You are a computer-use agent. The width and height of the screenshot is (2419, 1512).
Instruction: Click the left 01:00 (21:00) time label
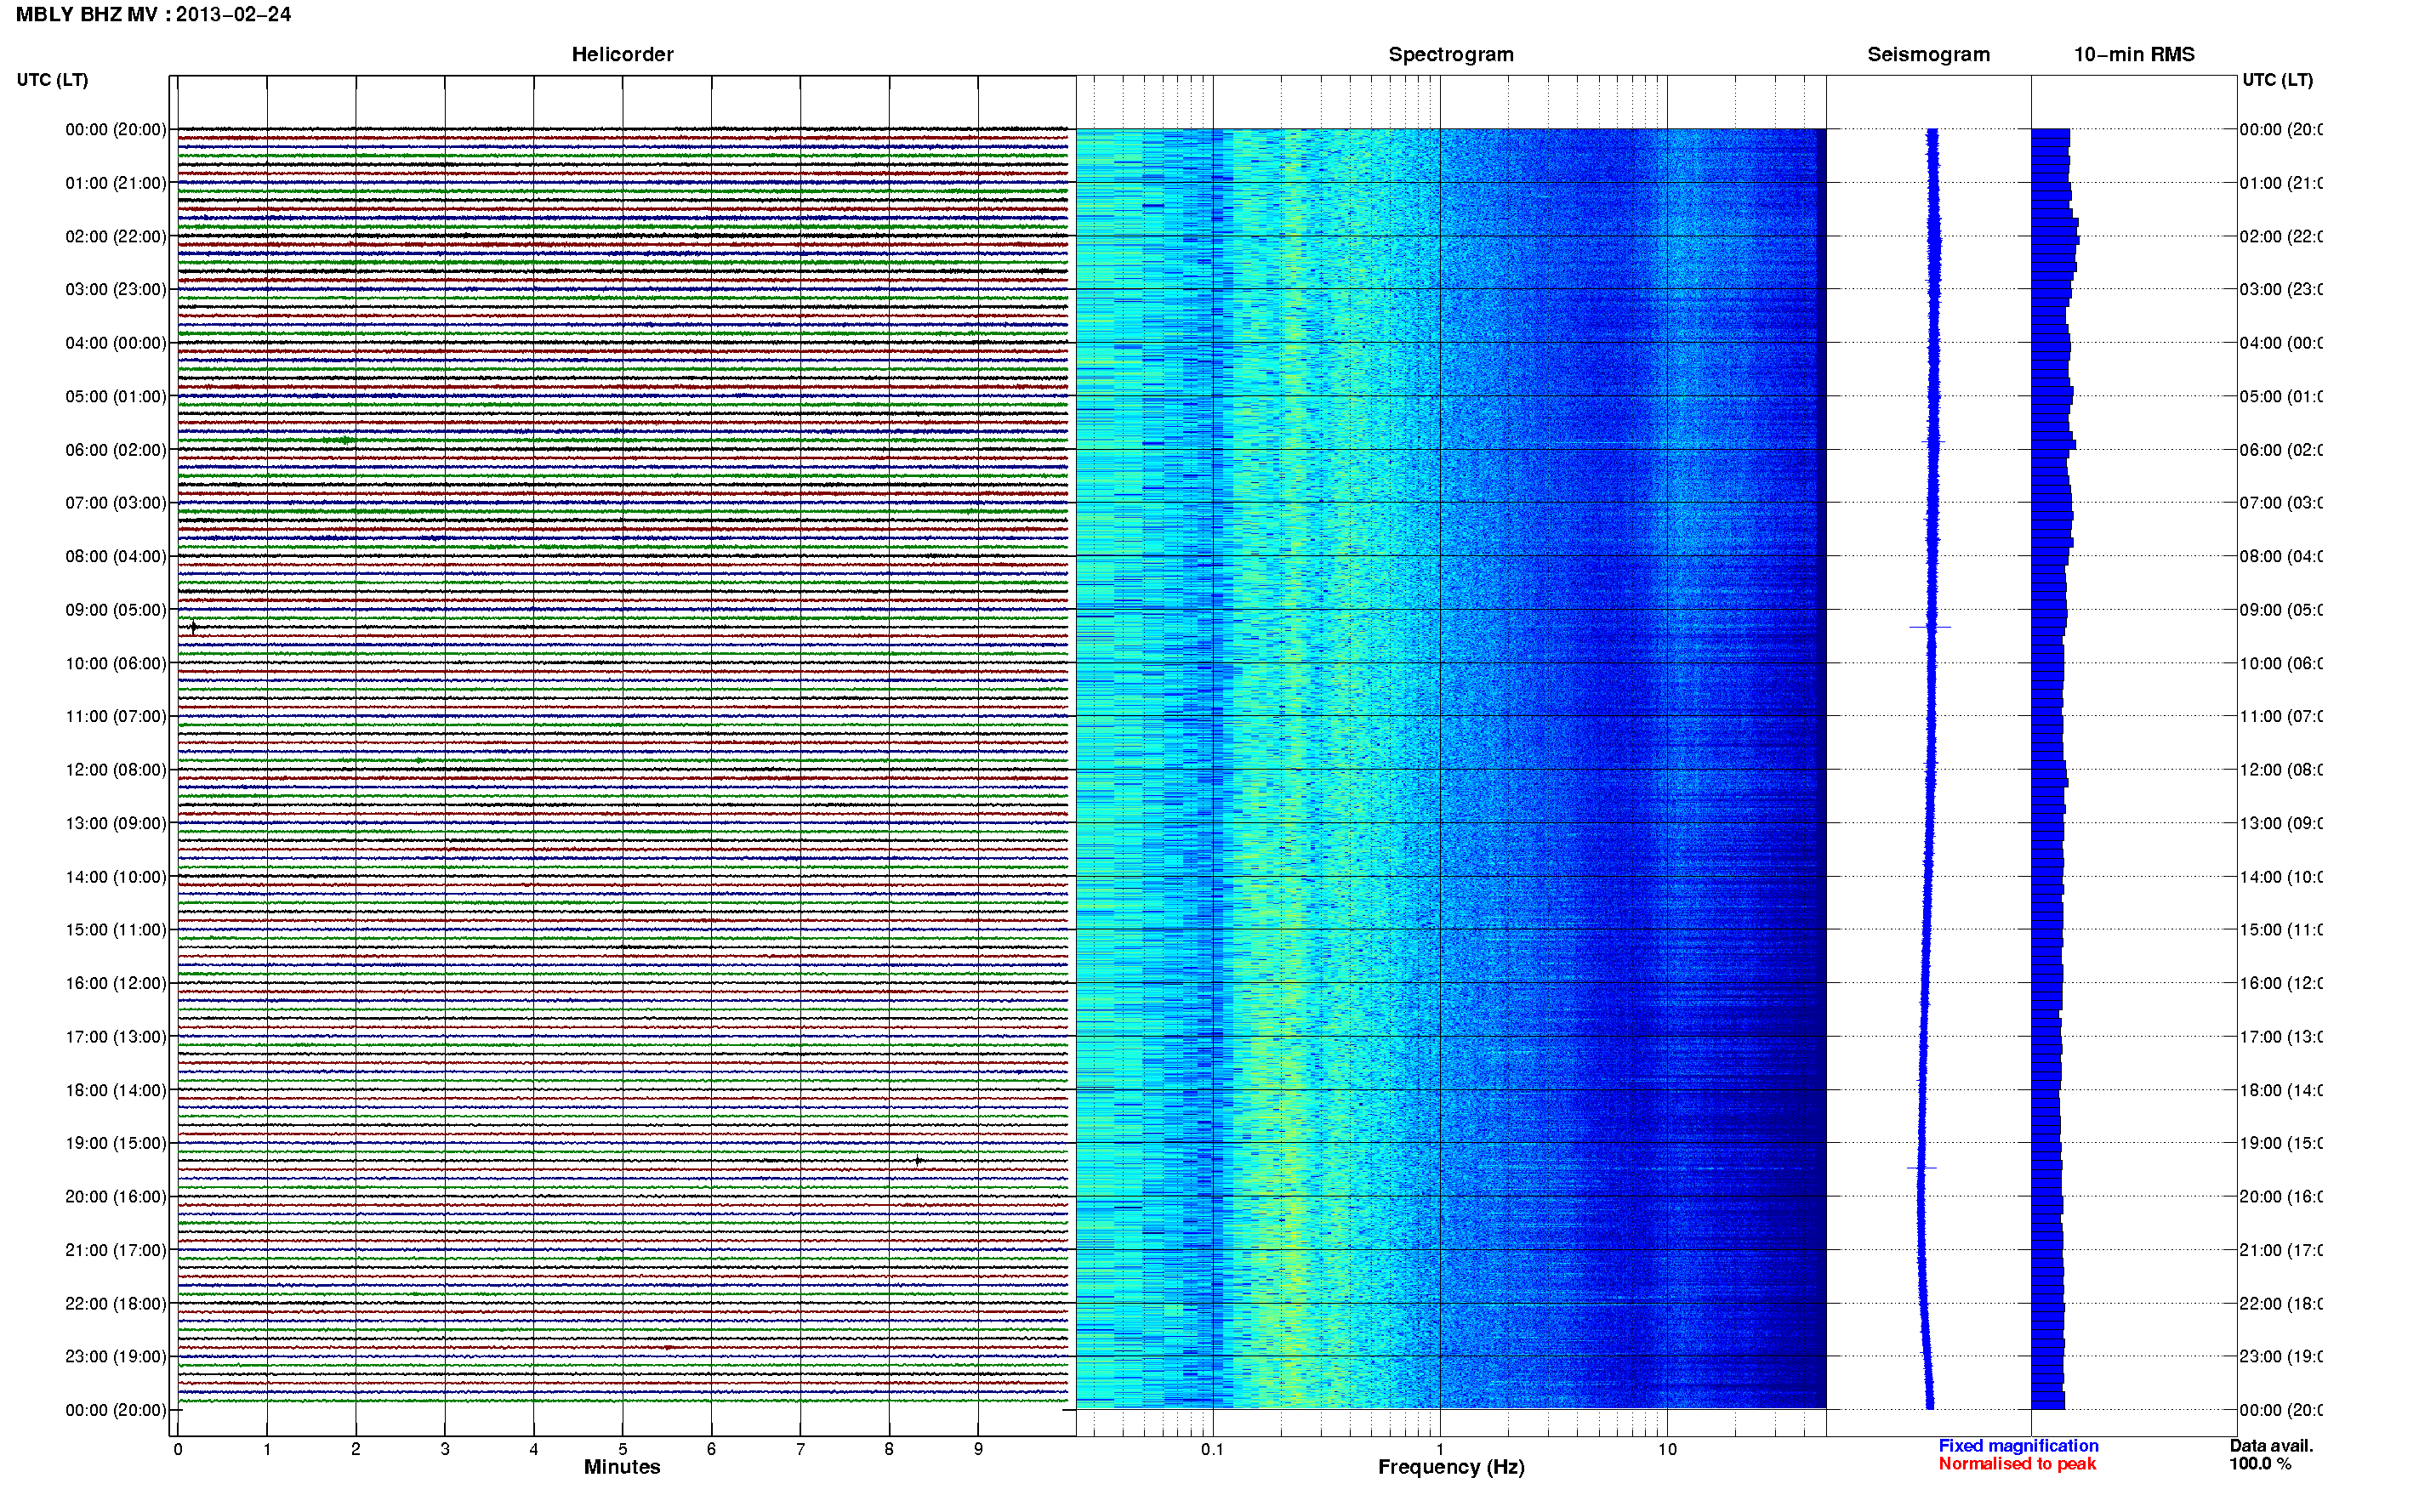point(116,183)
